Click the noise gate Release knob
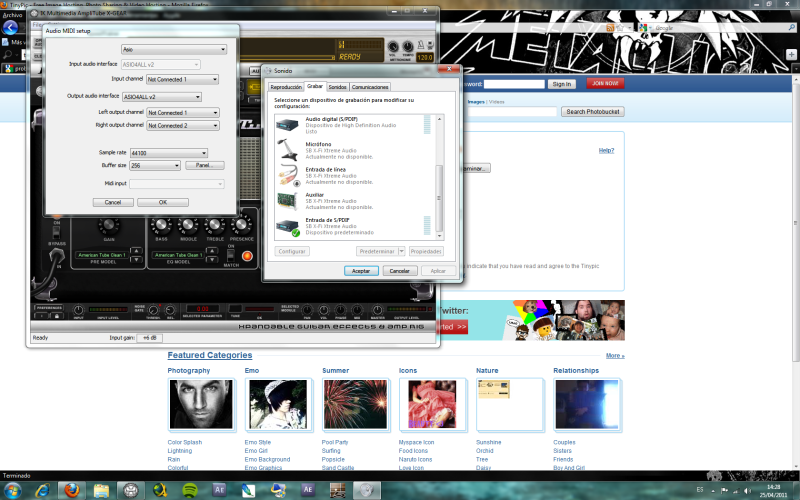Viewport: 800px width, 500px height. (170, 310)
